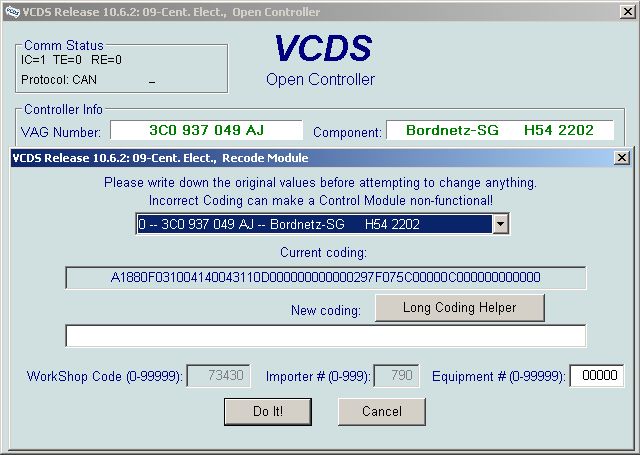Cancel the recode operation
This screenshot has height=455, width=640.
382,411
